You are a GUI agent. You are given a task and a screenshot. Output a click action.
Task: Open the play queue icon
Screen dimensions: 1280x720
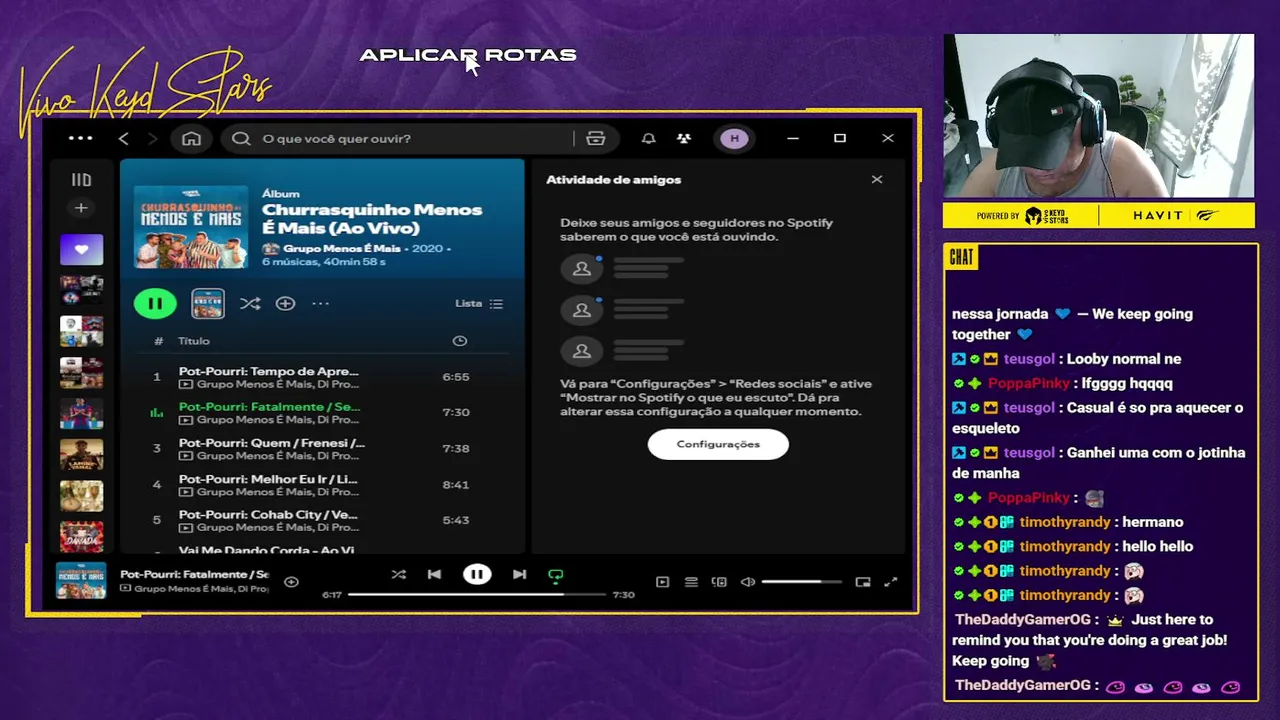(x=691, y=582)
